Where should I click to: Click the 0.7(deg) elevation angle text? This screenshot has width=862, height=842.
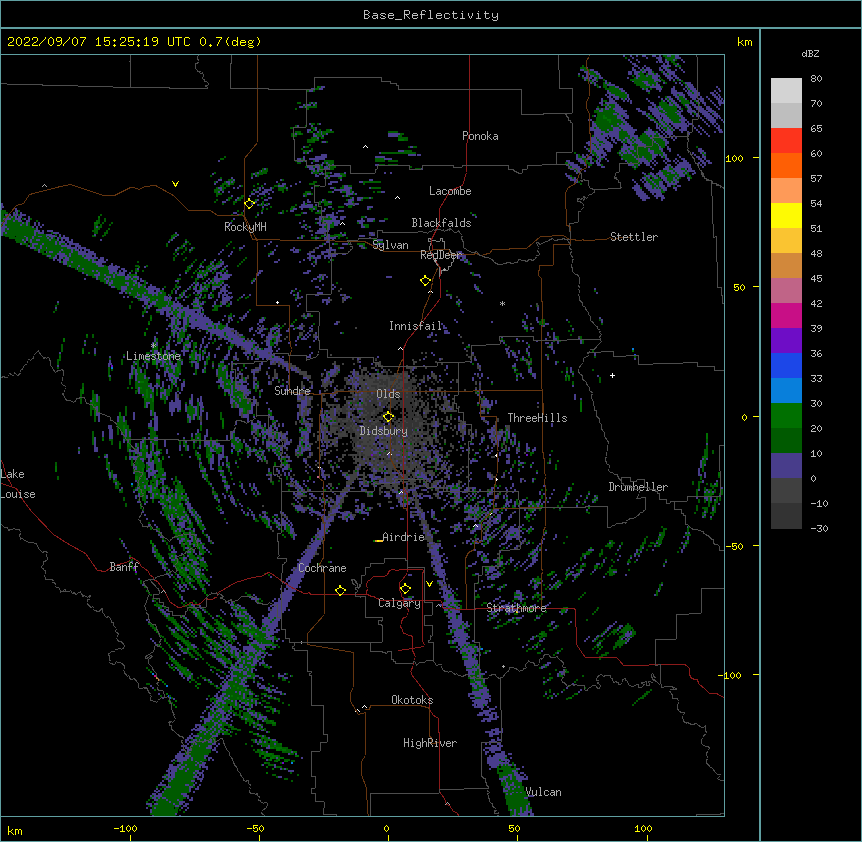click(x=230, y=42)
